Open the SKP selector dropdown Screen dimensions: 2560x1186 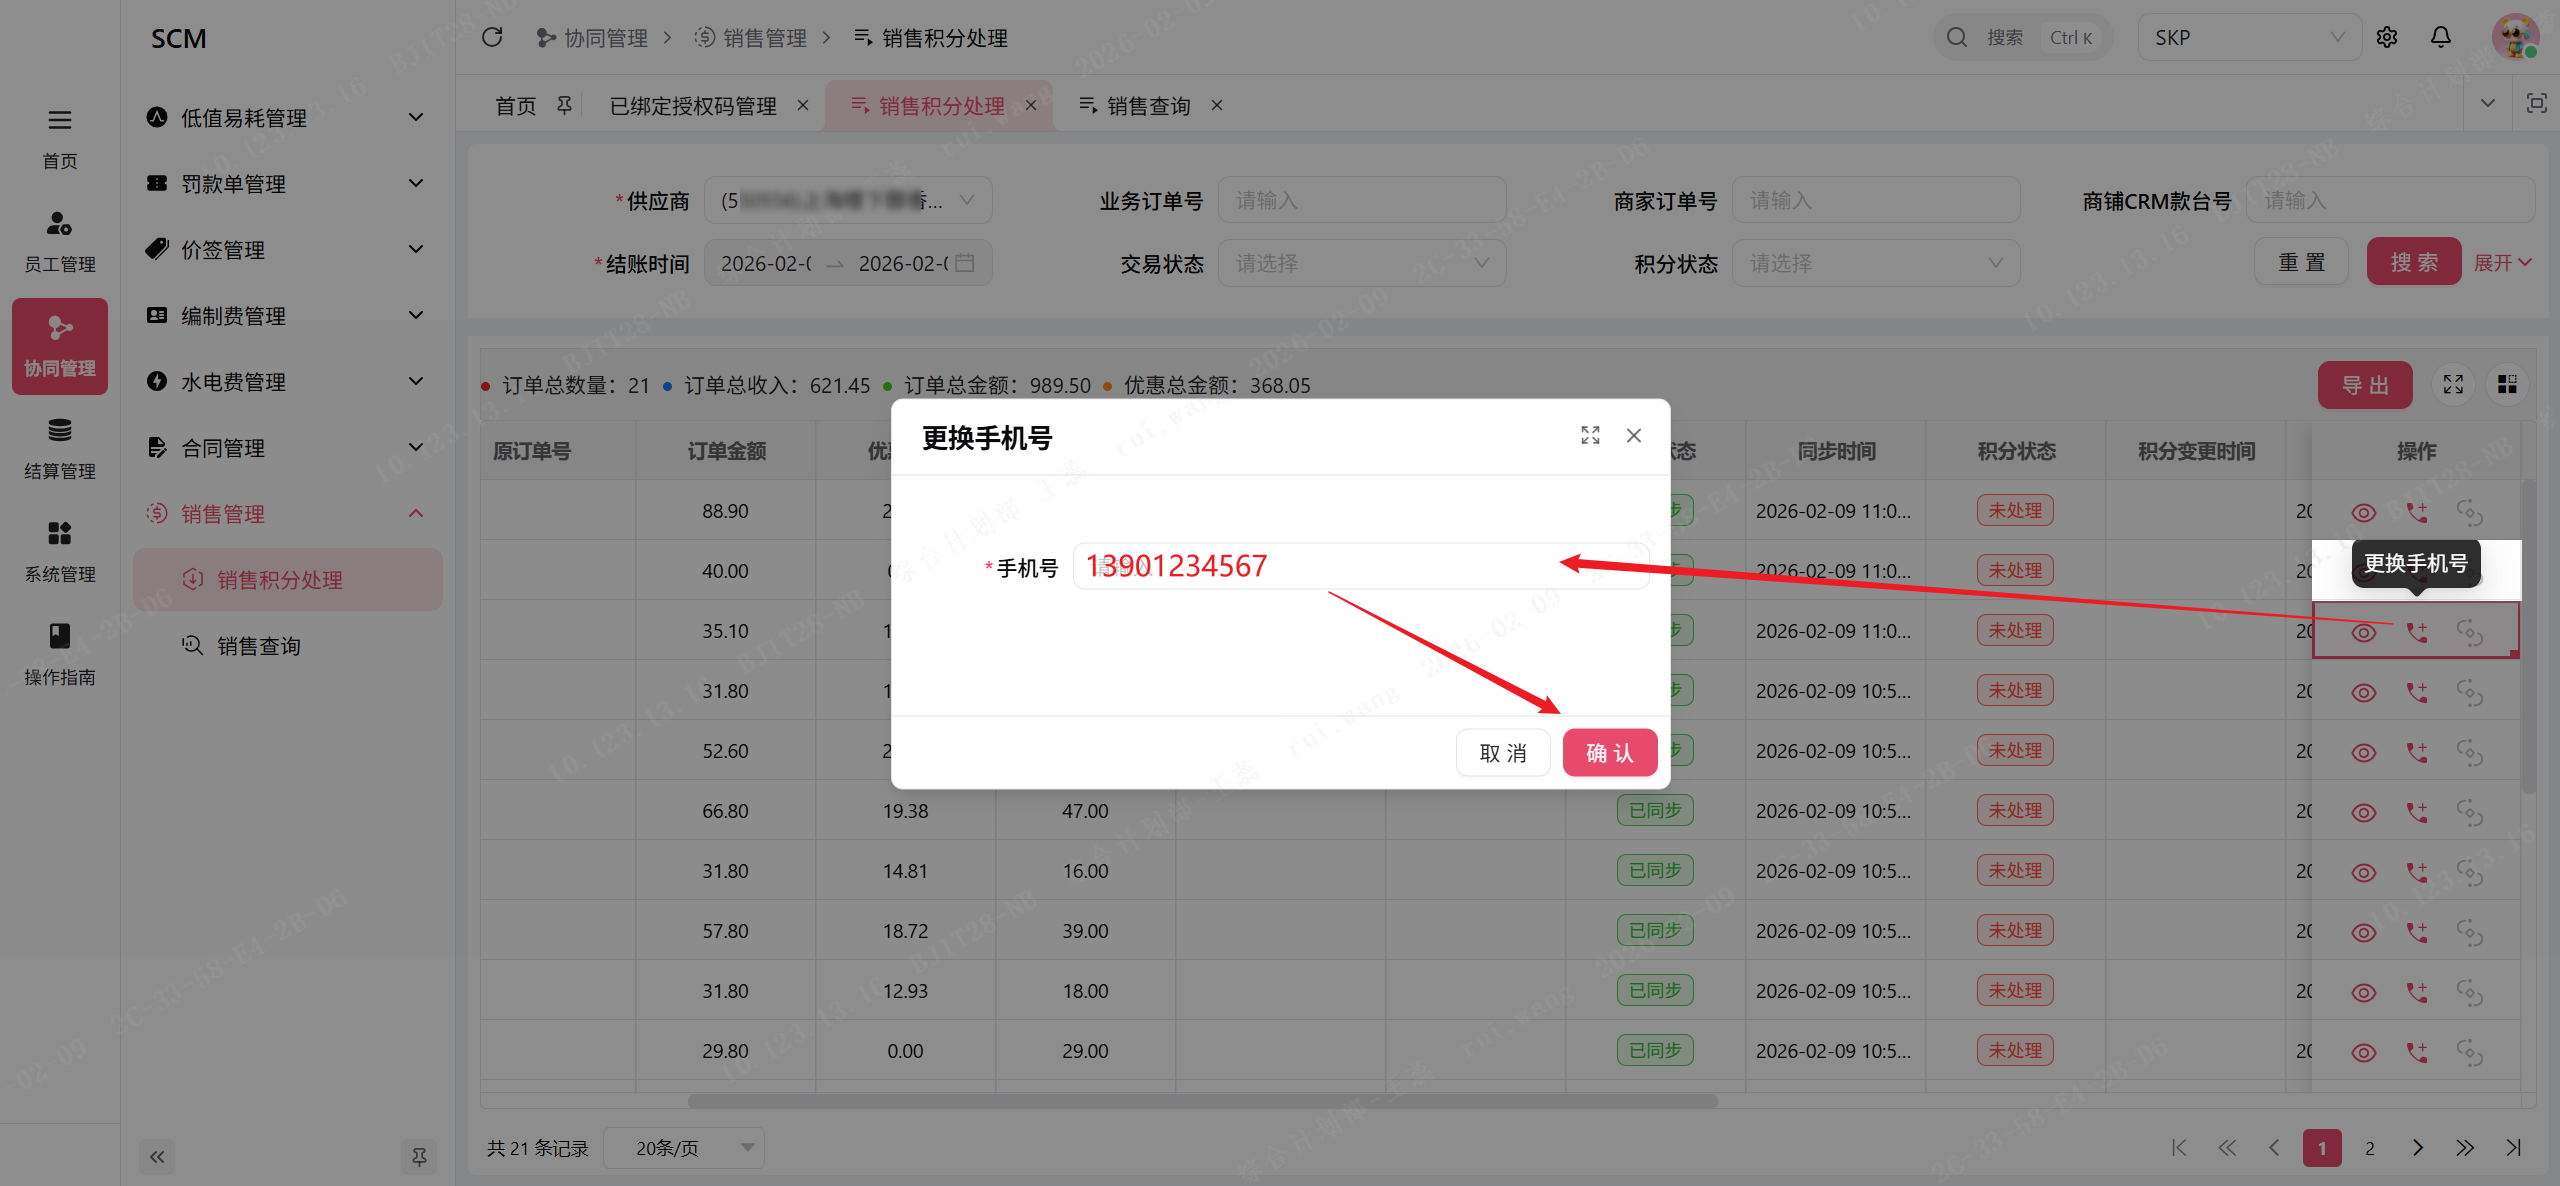[2248, 37]
